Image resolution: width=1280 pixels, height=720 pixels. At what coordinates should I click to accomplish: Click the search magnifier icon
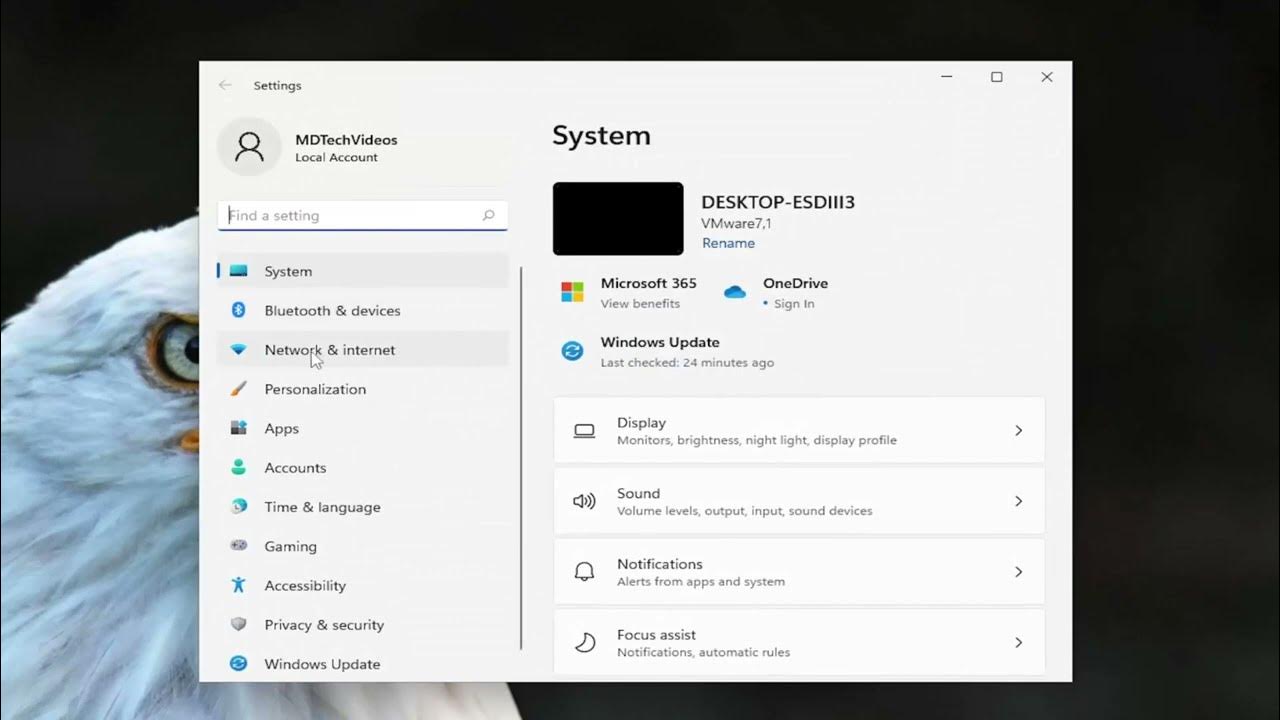(x=488, y=215)
